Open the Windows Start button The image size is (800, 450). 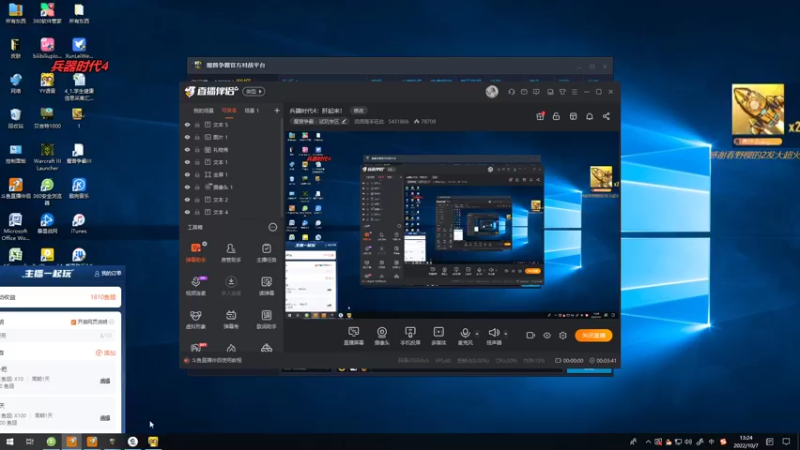pos(10,441)
